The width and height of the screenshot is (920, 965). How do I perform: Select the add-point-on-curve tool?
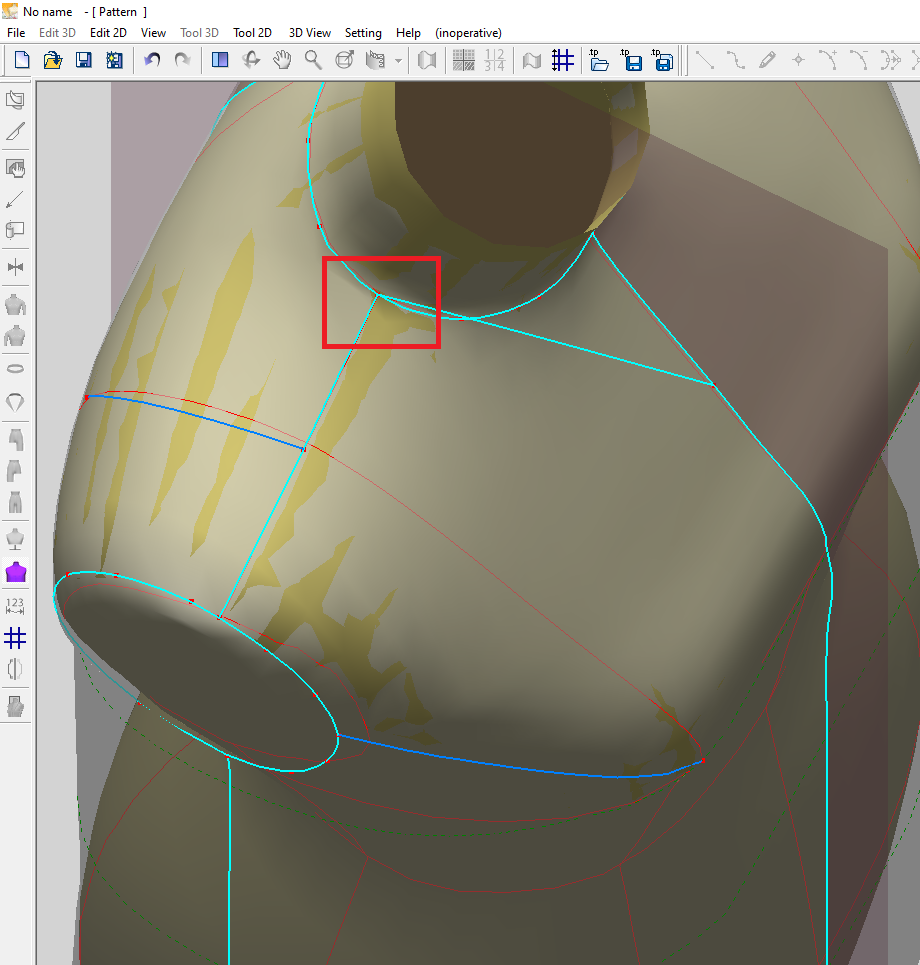tap(829, 60)
